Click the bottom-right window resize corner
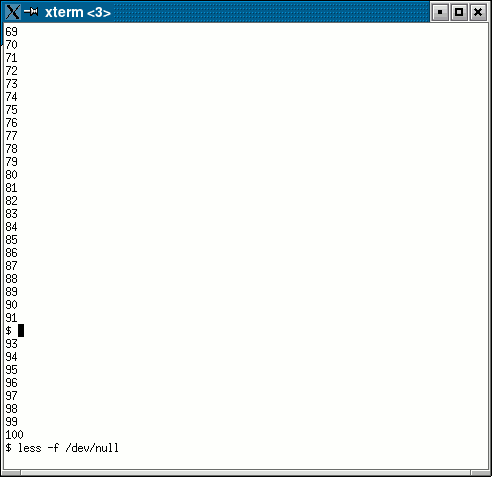Screen dimensions: 492x477 [x=481, y=473]
